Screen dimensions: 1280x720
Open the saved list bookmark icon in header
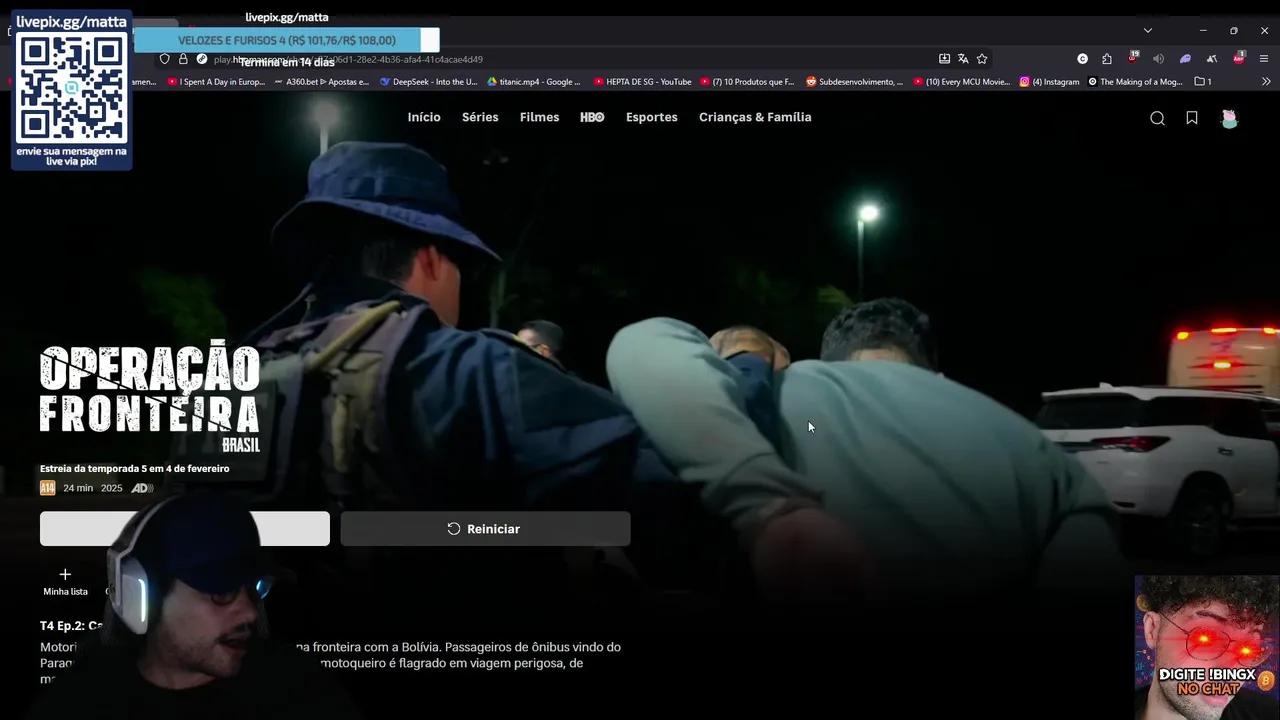[1192, 118]
